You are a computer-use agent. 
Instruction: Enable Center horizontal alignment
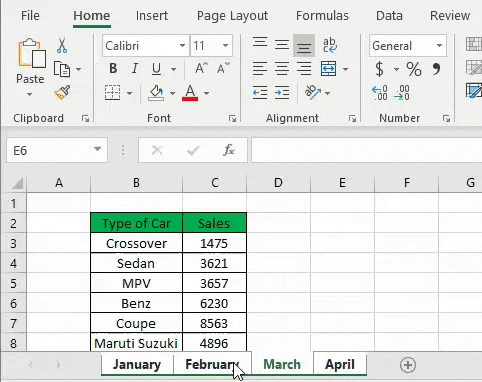click(x=282, y=69)
